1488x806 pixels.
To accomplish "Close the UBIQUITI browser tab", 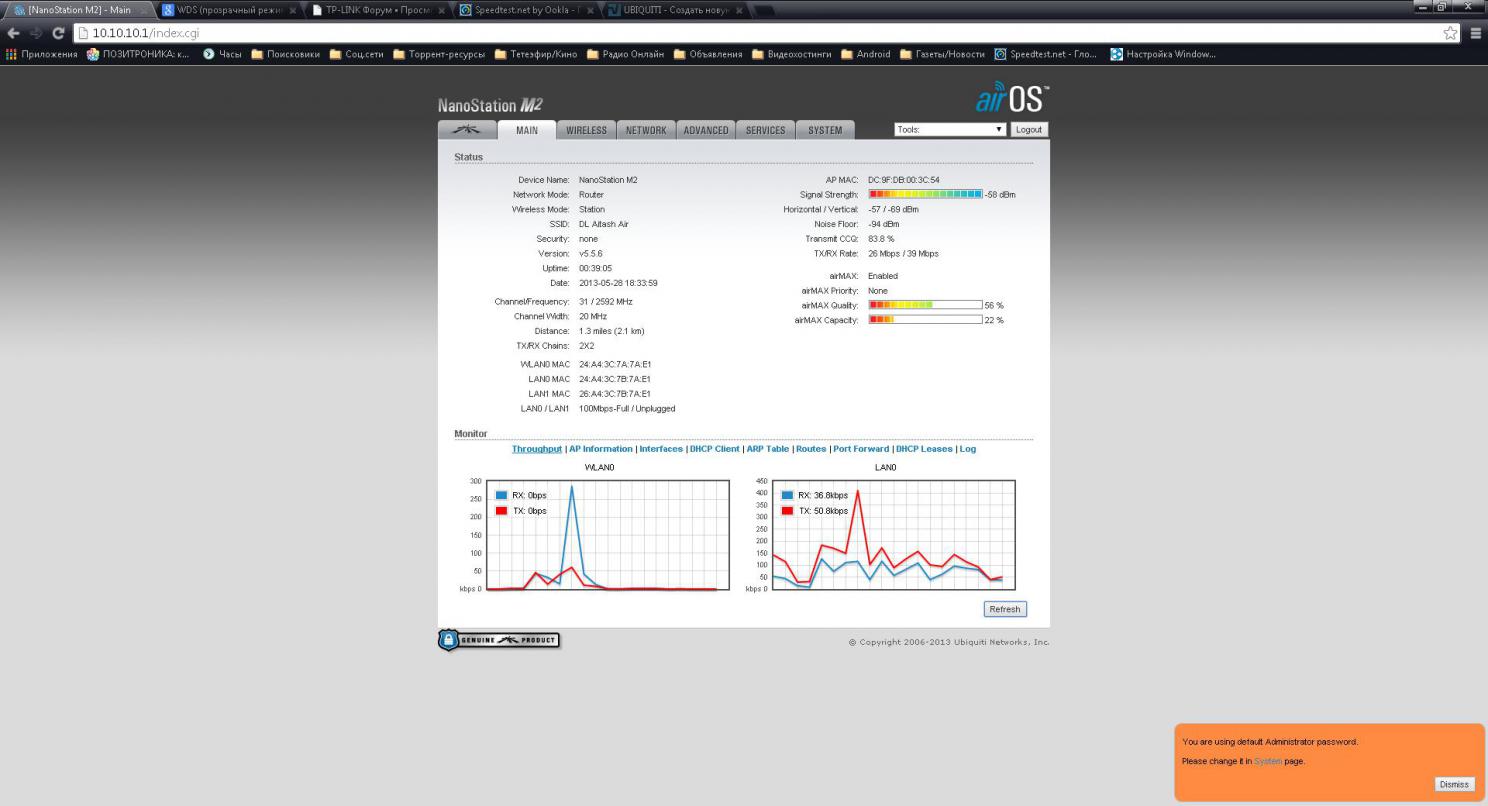I will (x=739, y=10).
